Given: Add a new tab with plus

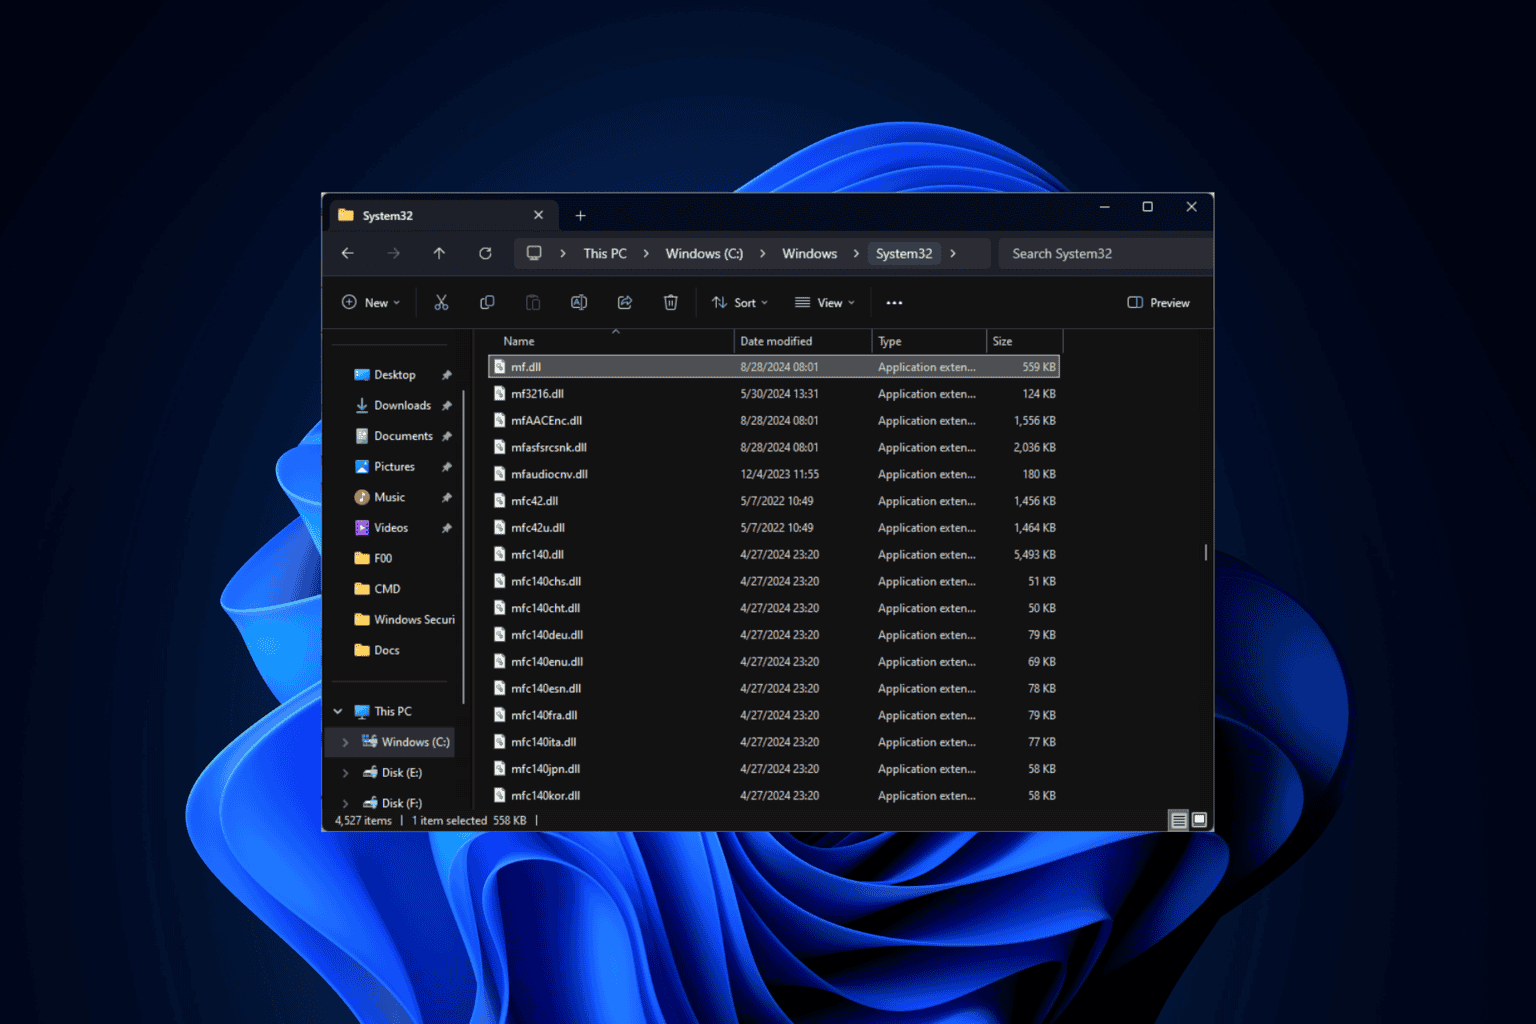Looking at the screenshot, I should click(x=580, y=216).
